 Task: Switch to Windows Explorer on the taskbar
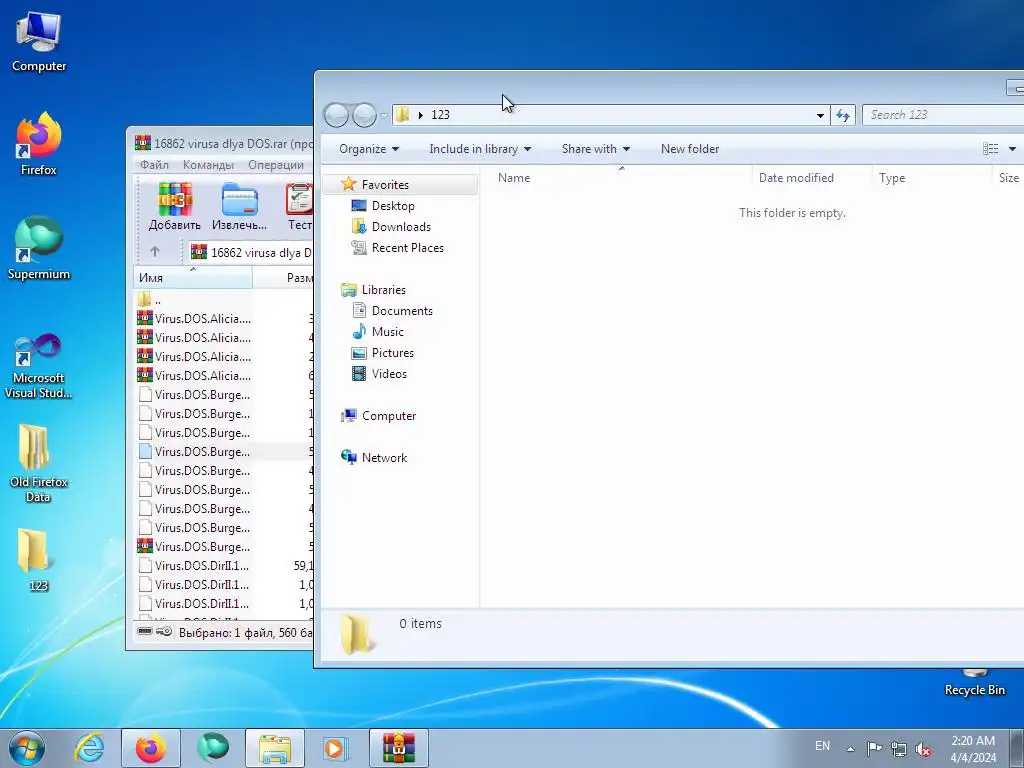(275, 748)
